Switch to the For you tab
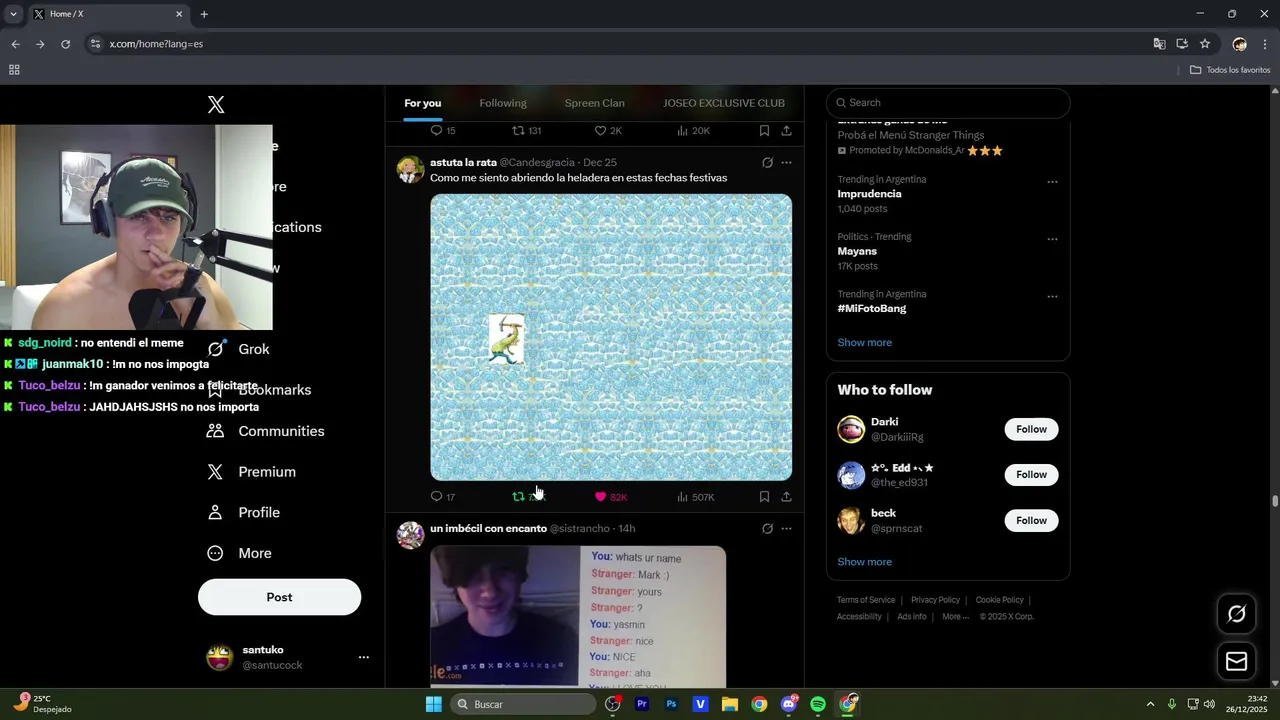Viewport: 1280px width, 720px height. pyautogui.click(x=422, y=103)
